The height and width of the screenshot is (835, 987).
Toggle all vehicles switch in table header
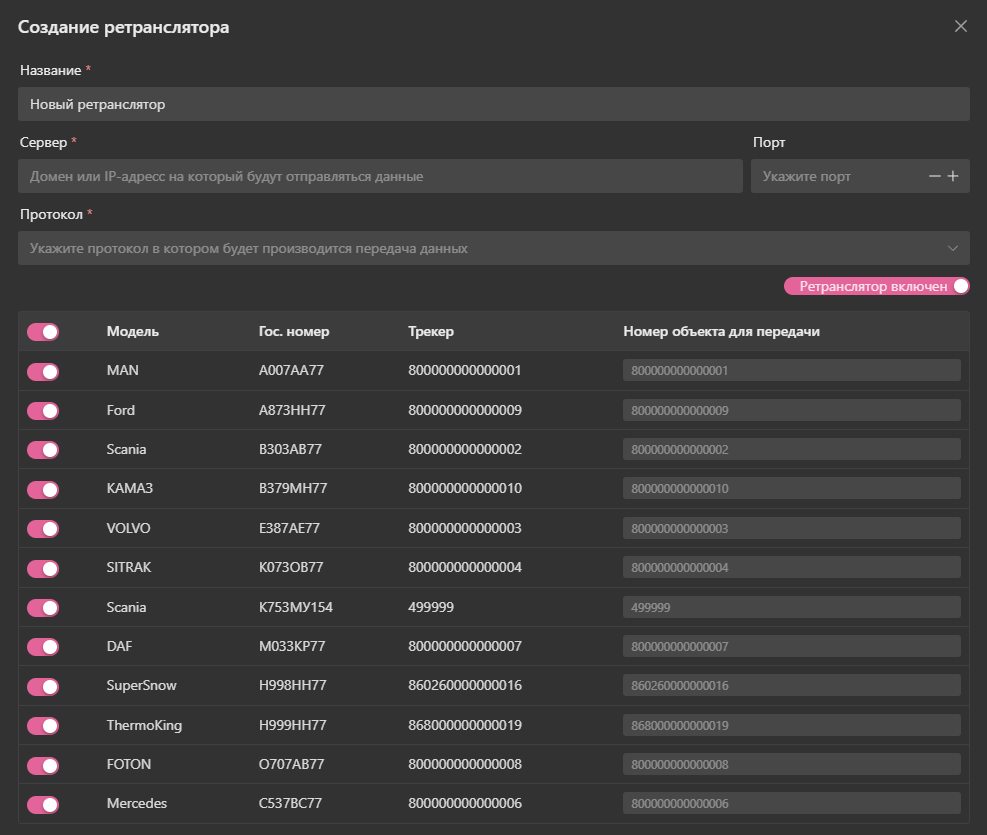tap(43, 332)
